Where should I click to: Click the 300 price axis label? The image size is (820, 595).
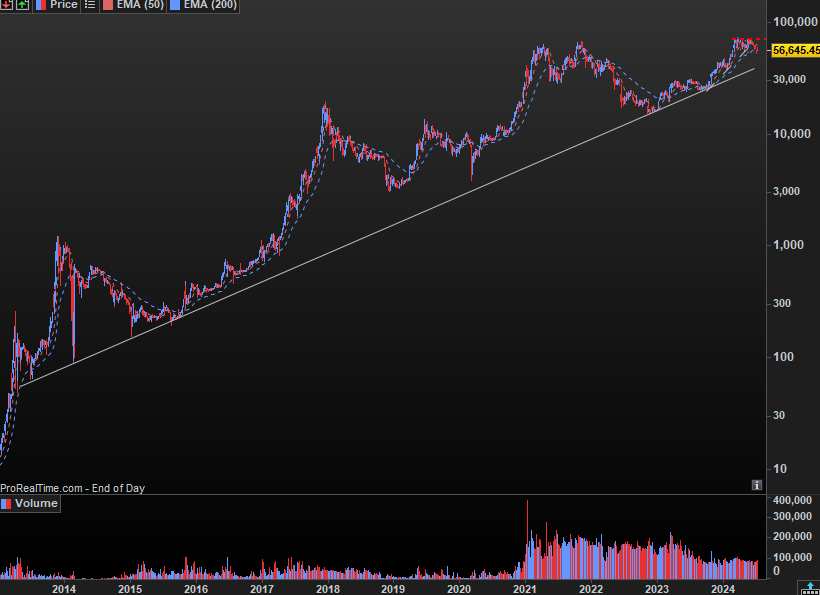(782, 303)
